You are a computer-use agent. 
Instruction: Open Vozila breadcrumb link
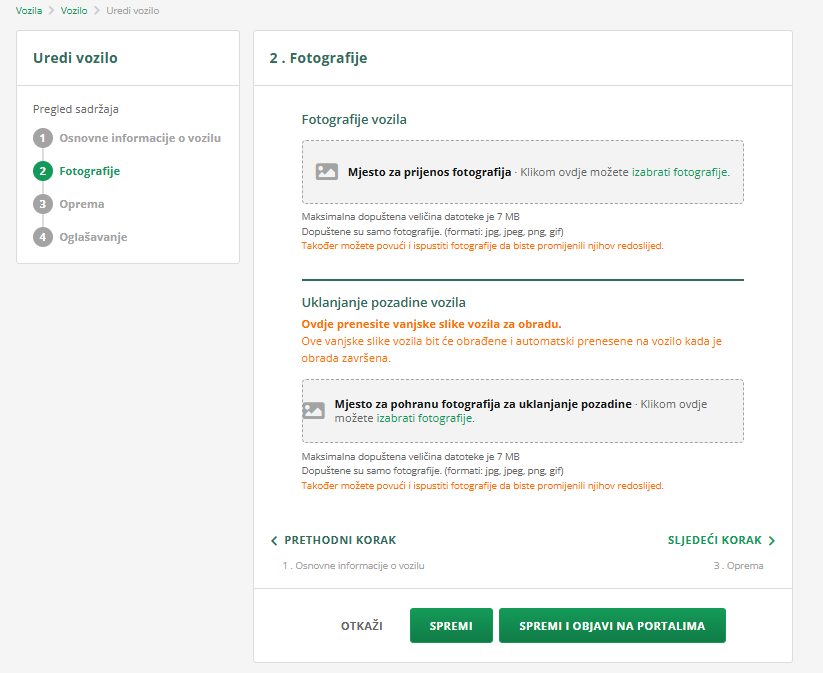pyautogui.click(x=29, y=10)
